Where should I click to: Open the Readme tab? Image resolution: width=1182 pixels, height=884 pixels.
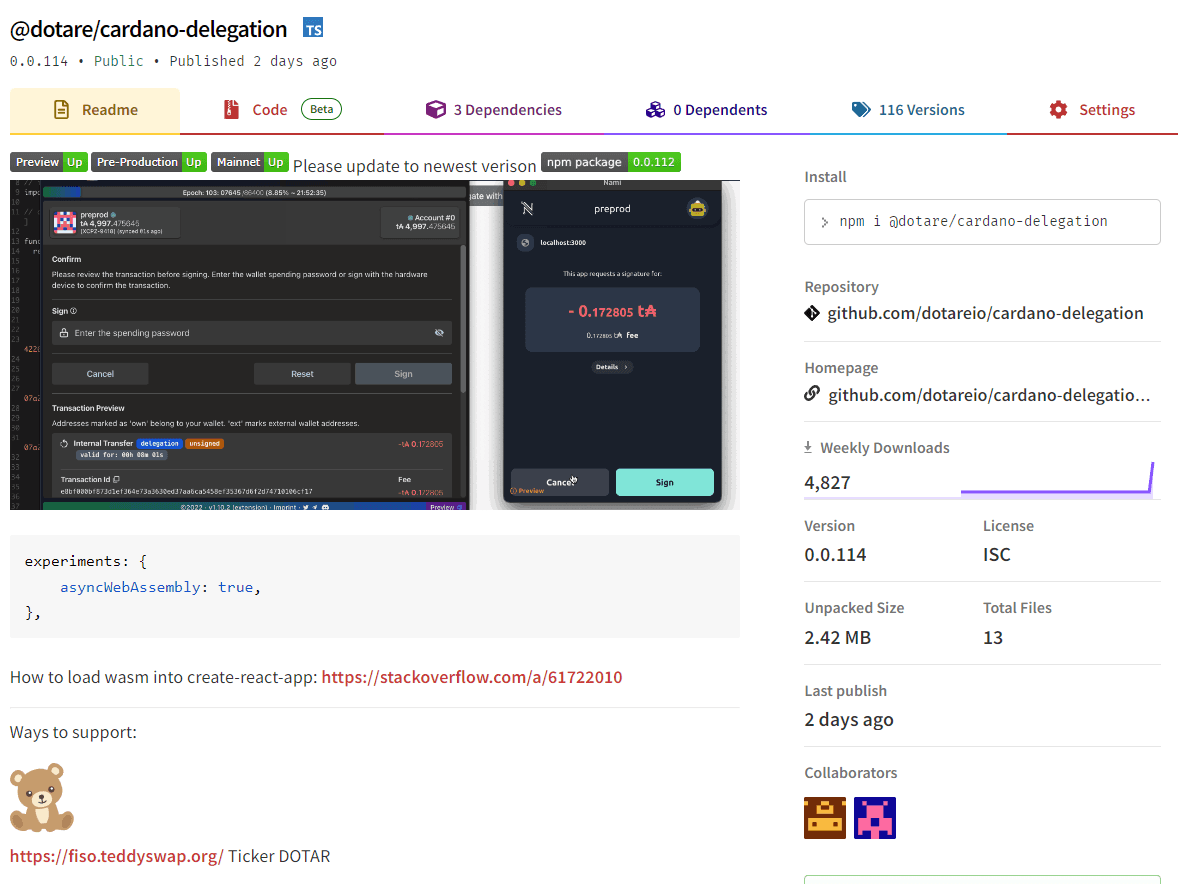click(95, 110)
